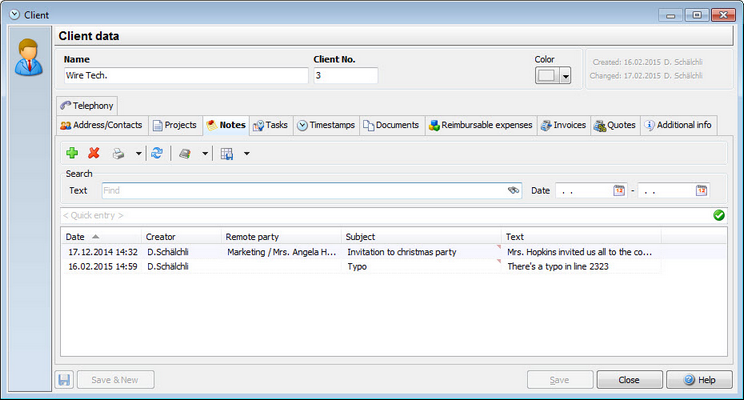Click the eraser icon in notes toolbar

[x=185, y=153]
